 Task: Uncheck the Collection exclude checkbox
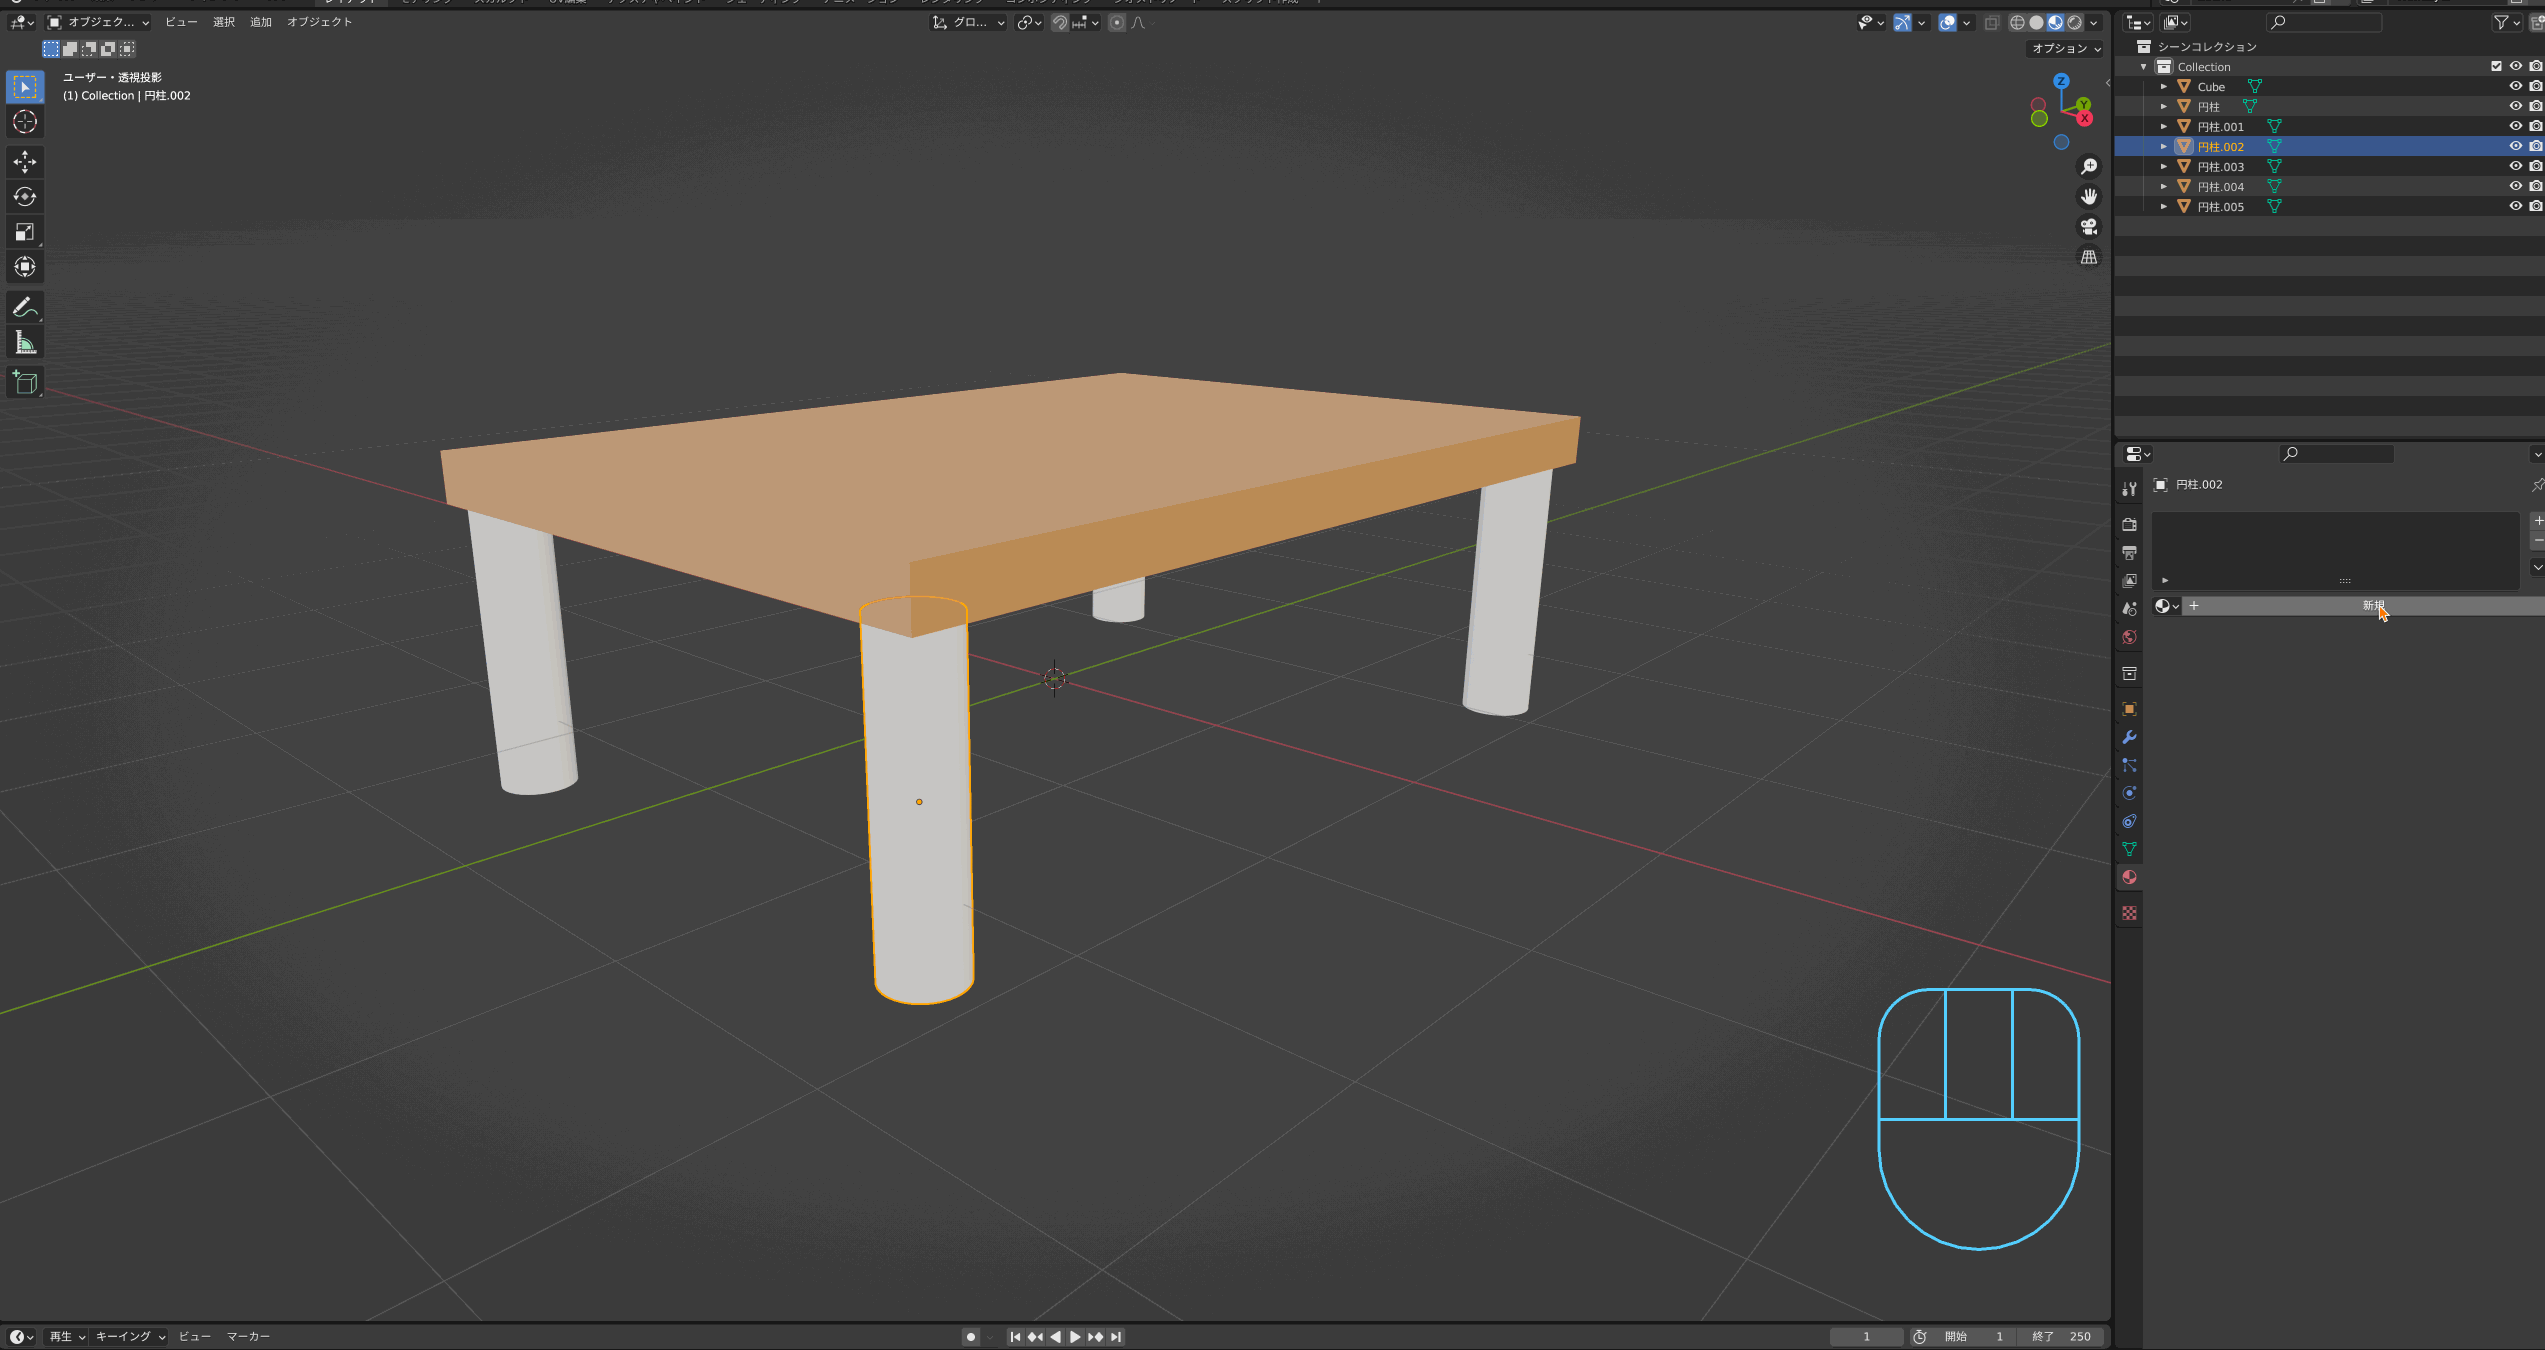(x=2496, y=66)
